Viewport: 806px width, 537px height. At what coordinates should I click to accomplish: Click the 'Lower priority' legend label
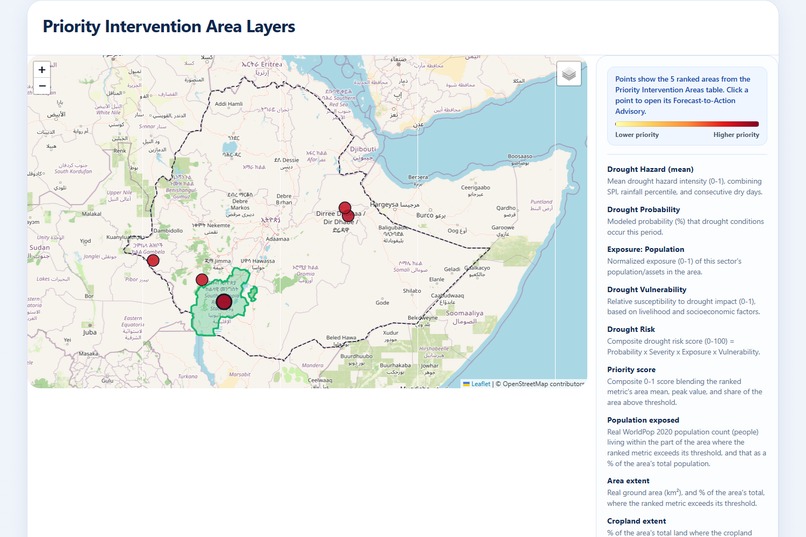point(637,135)
